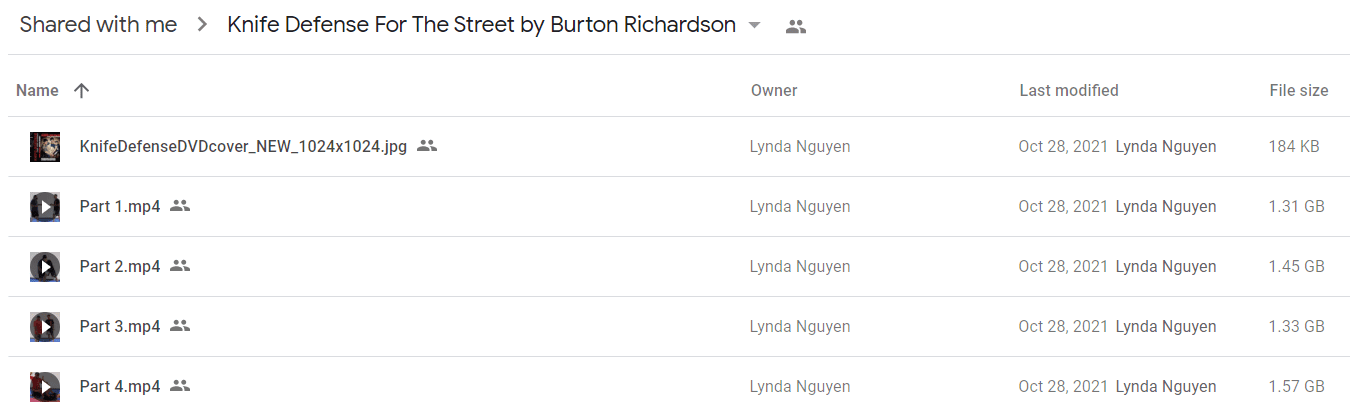This screenshot has width=1350, height=415.
Task: Click the shared icon next to Part 2.mp4
Action: pos(180,266)
